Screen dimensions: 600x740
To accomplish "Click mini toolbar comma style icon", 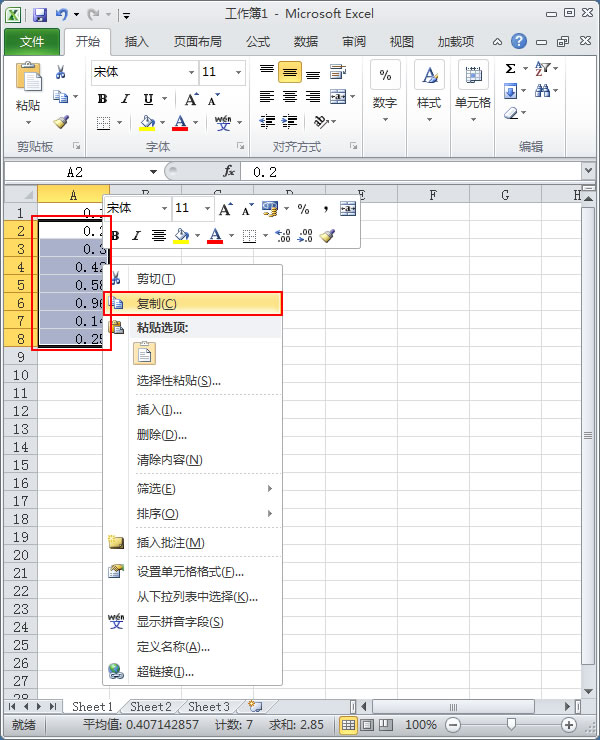I will [326, 209].
